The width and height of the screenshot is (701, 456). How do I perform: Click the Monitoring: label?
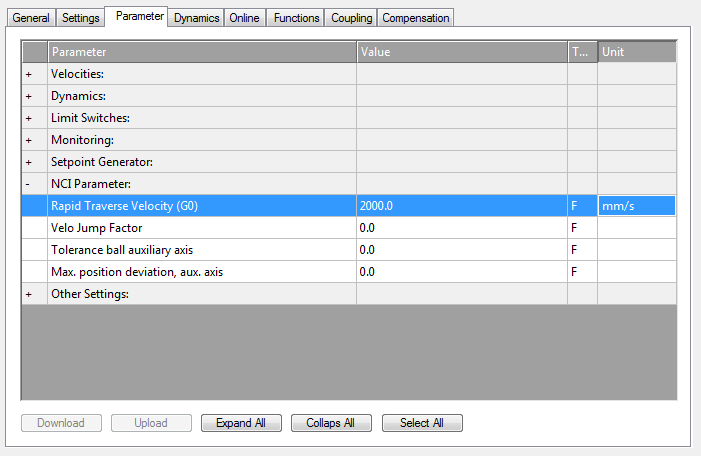click(82, 140)
